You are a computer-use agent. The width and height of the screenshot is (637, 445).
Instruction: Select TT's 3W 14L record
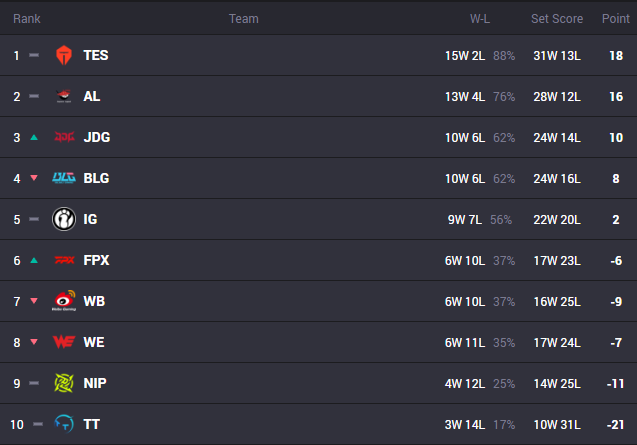(465, 425)
